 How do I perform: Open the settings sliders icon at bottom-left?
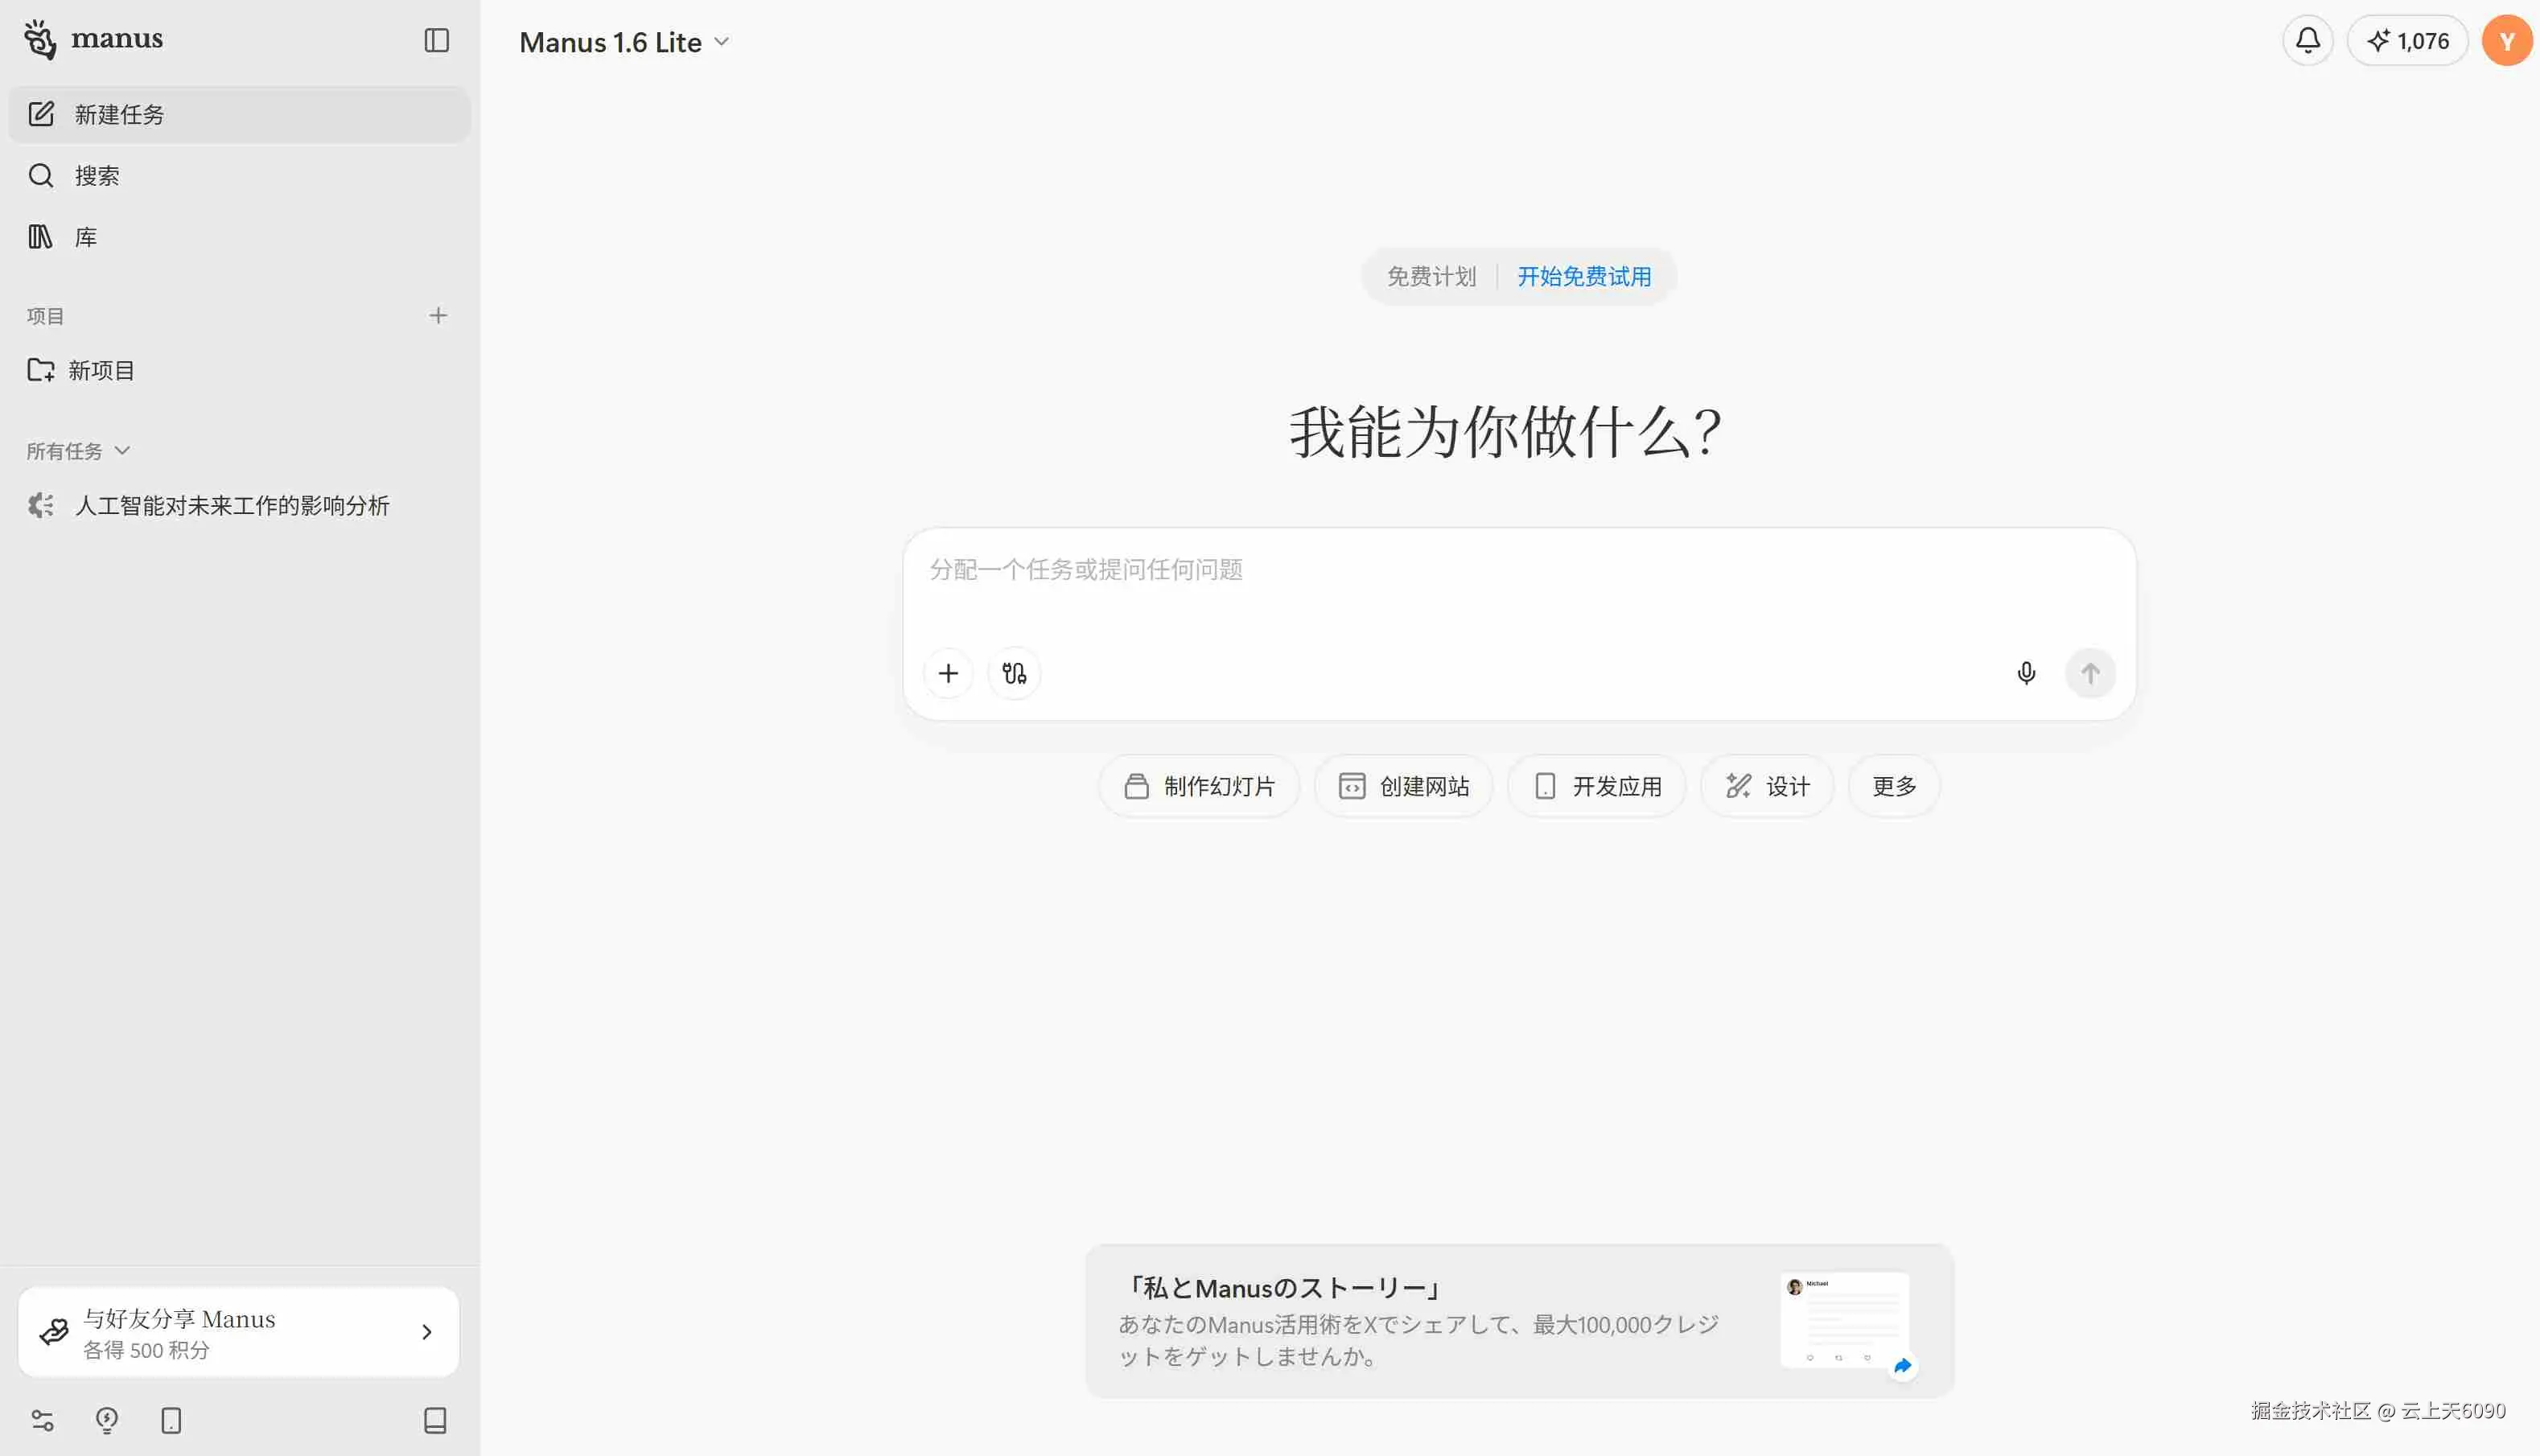[42, 1420]
